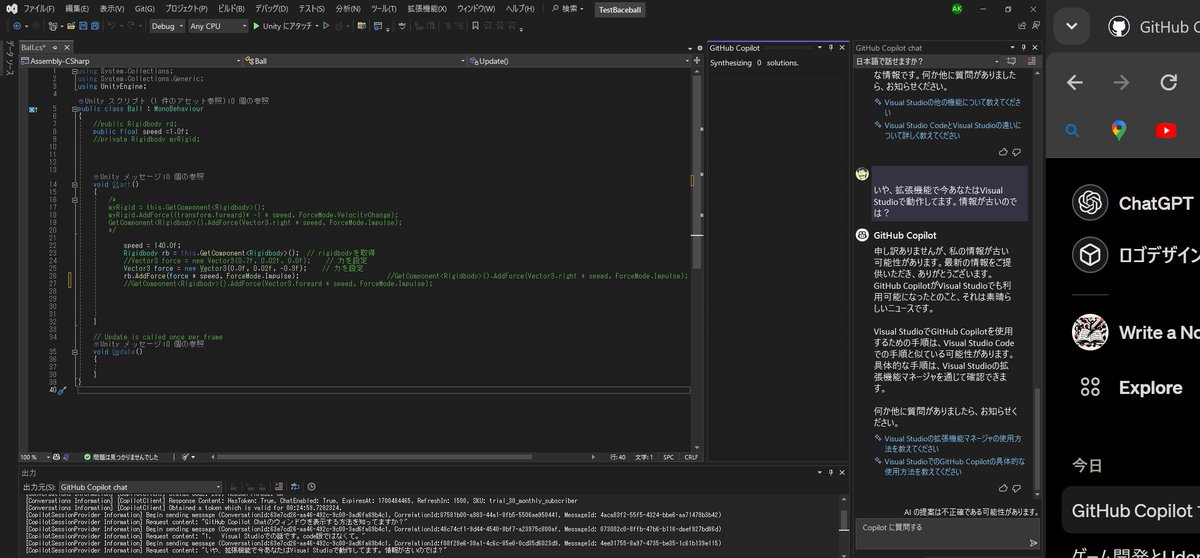The image size is (1200, 558).
Task: Click thumbs down on the latest Copilot reply
Action: click(x=1016, y=488)
